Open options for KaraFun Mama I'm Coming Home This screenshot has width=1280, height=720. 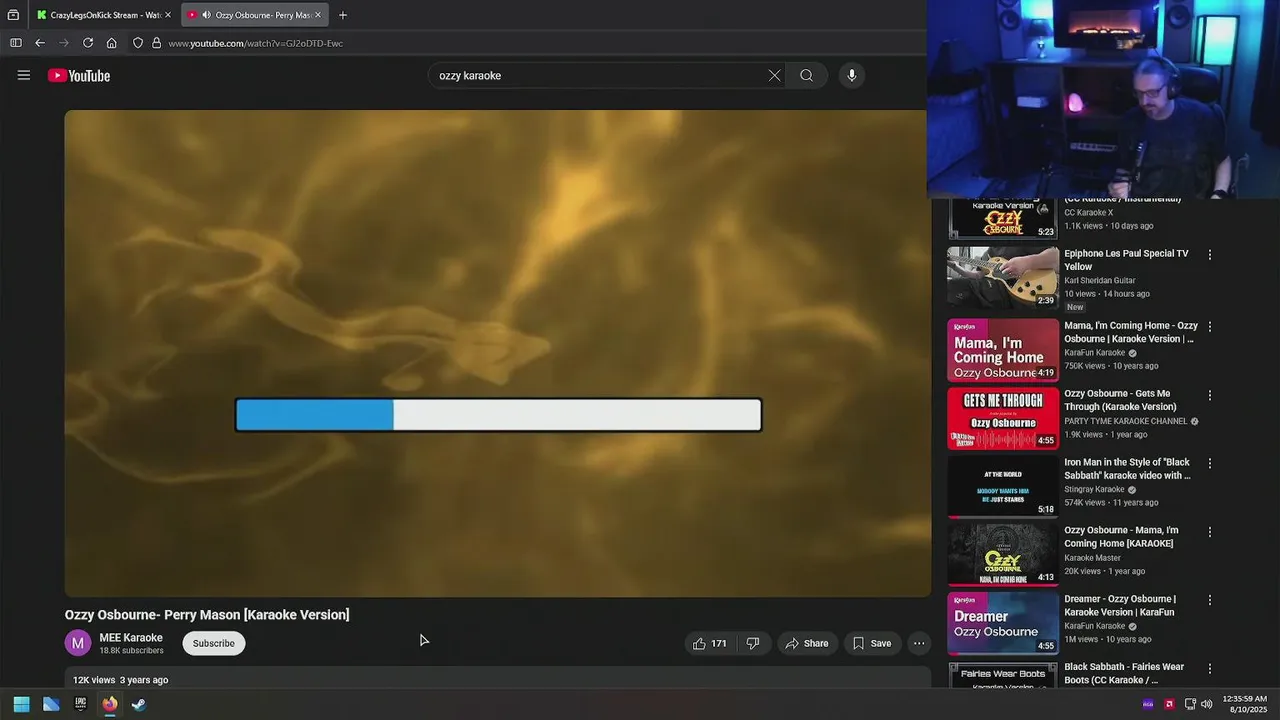pyautogui.click(x=1209, y=327)
